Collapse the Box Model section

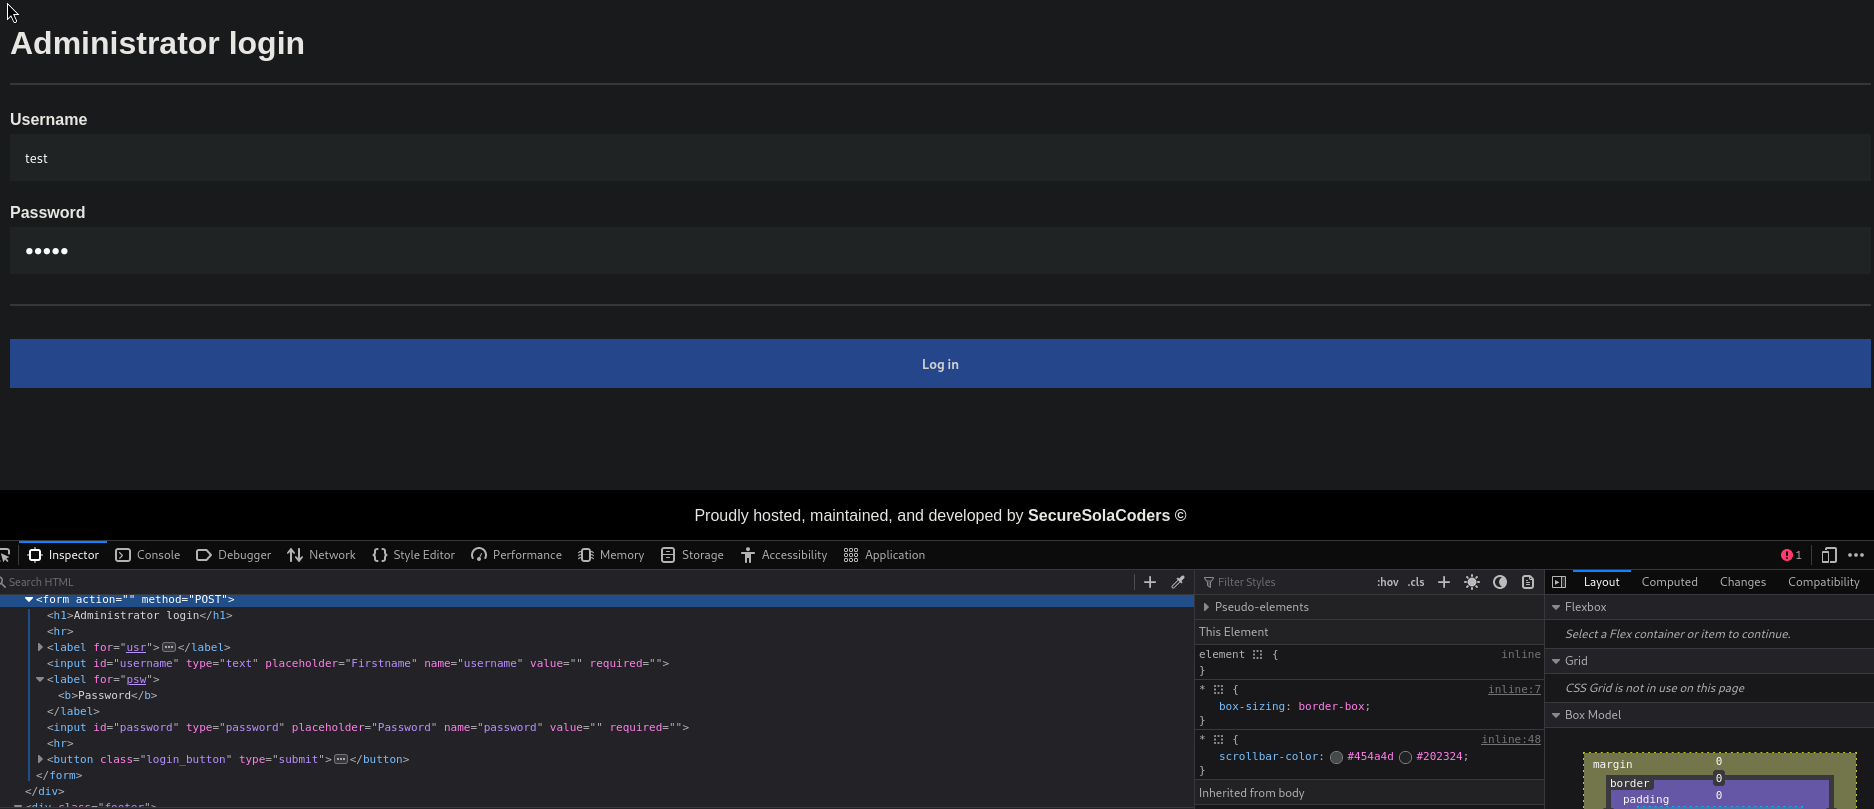pos(1556,715)
